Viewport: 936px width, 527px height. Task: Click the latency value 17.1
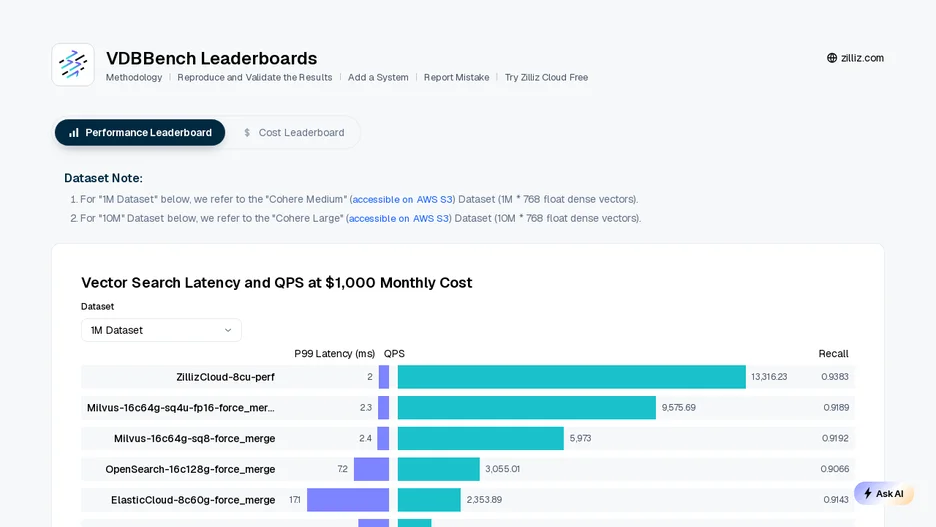(295, 500)
